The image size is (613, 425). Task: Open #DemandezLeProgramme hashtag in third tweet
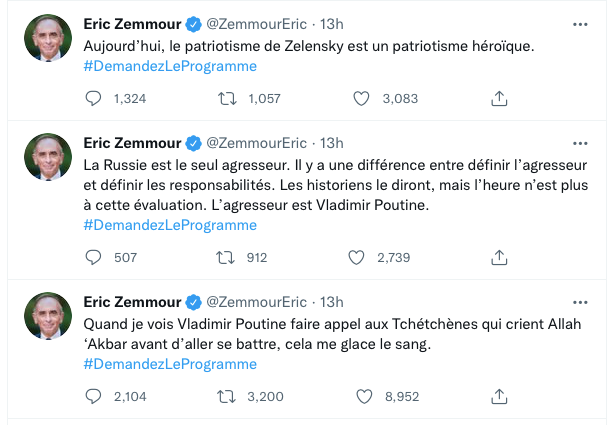pyautogui.click(x=170, y=364)
